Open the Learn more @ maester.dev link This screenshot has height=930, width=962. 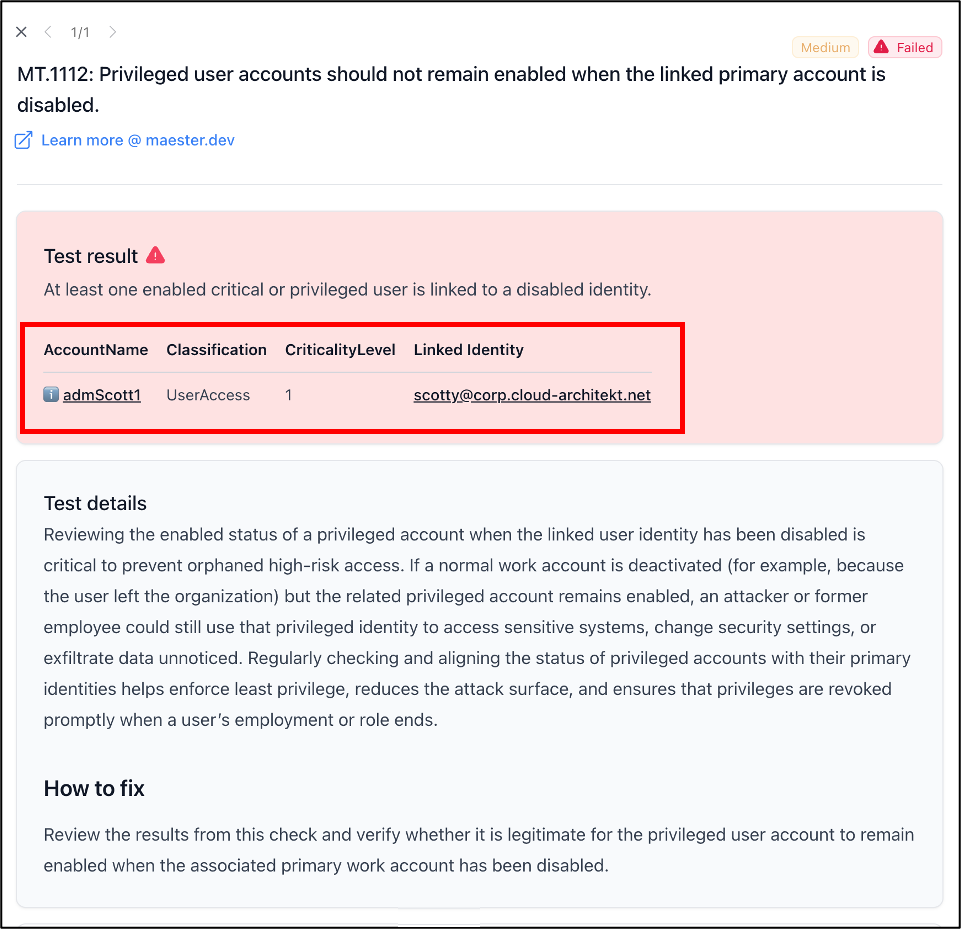pyautogui.click(x=138, y=140)
